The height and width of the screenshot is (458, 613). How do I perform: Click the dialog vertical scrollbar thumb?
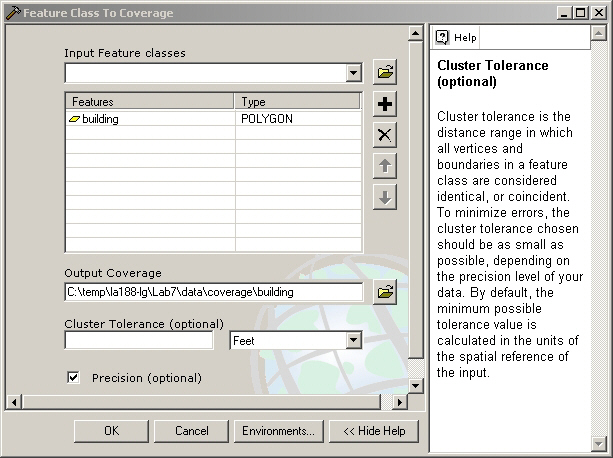click(x=416, y=200)
